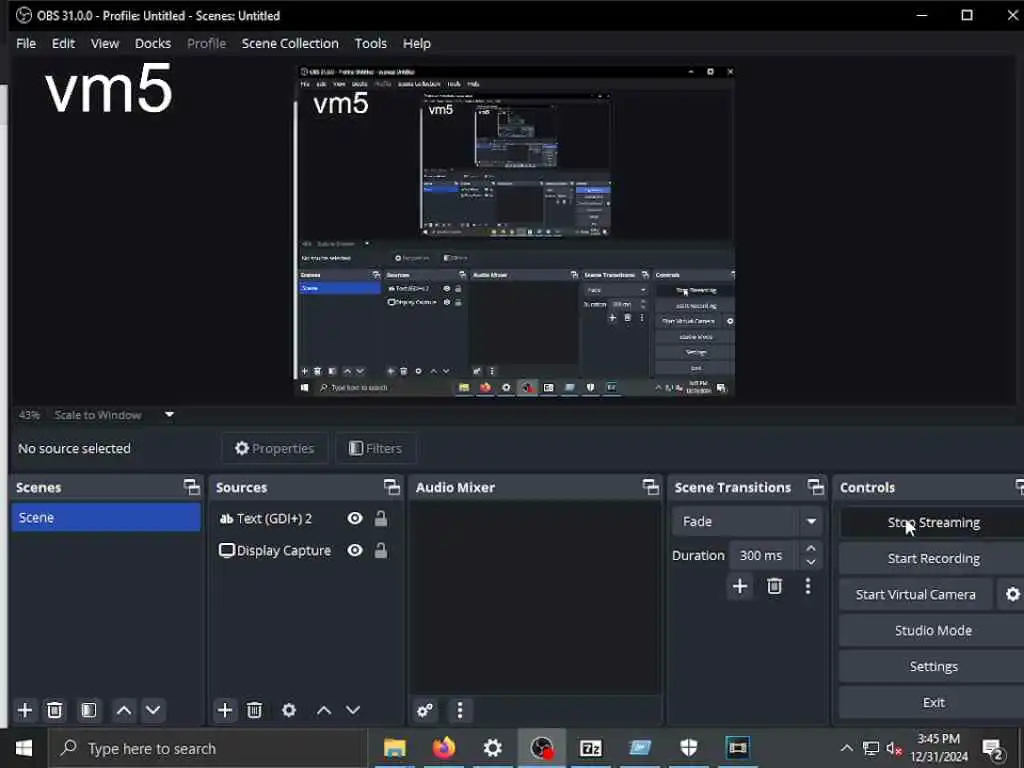This screenshot has height=768, width=1024.
Task: Open the Windows Start menu
Action: coord(24,748)
